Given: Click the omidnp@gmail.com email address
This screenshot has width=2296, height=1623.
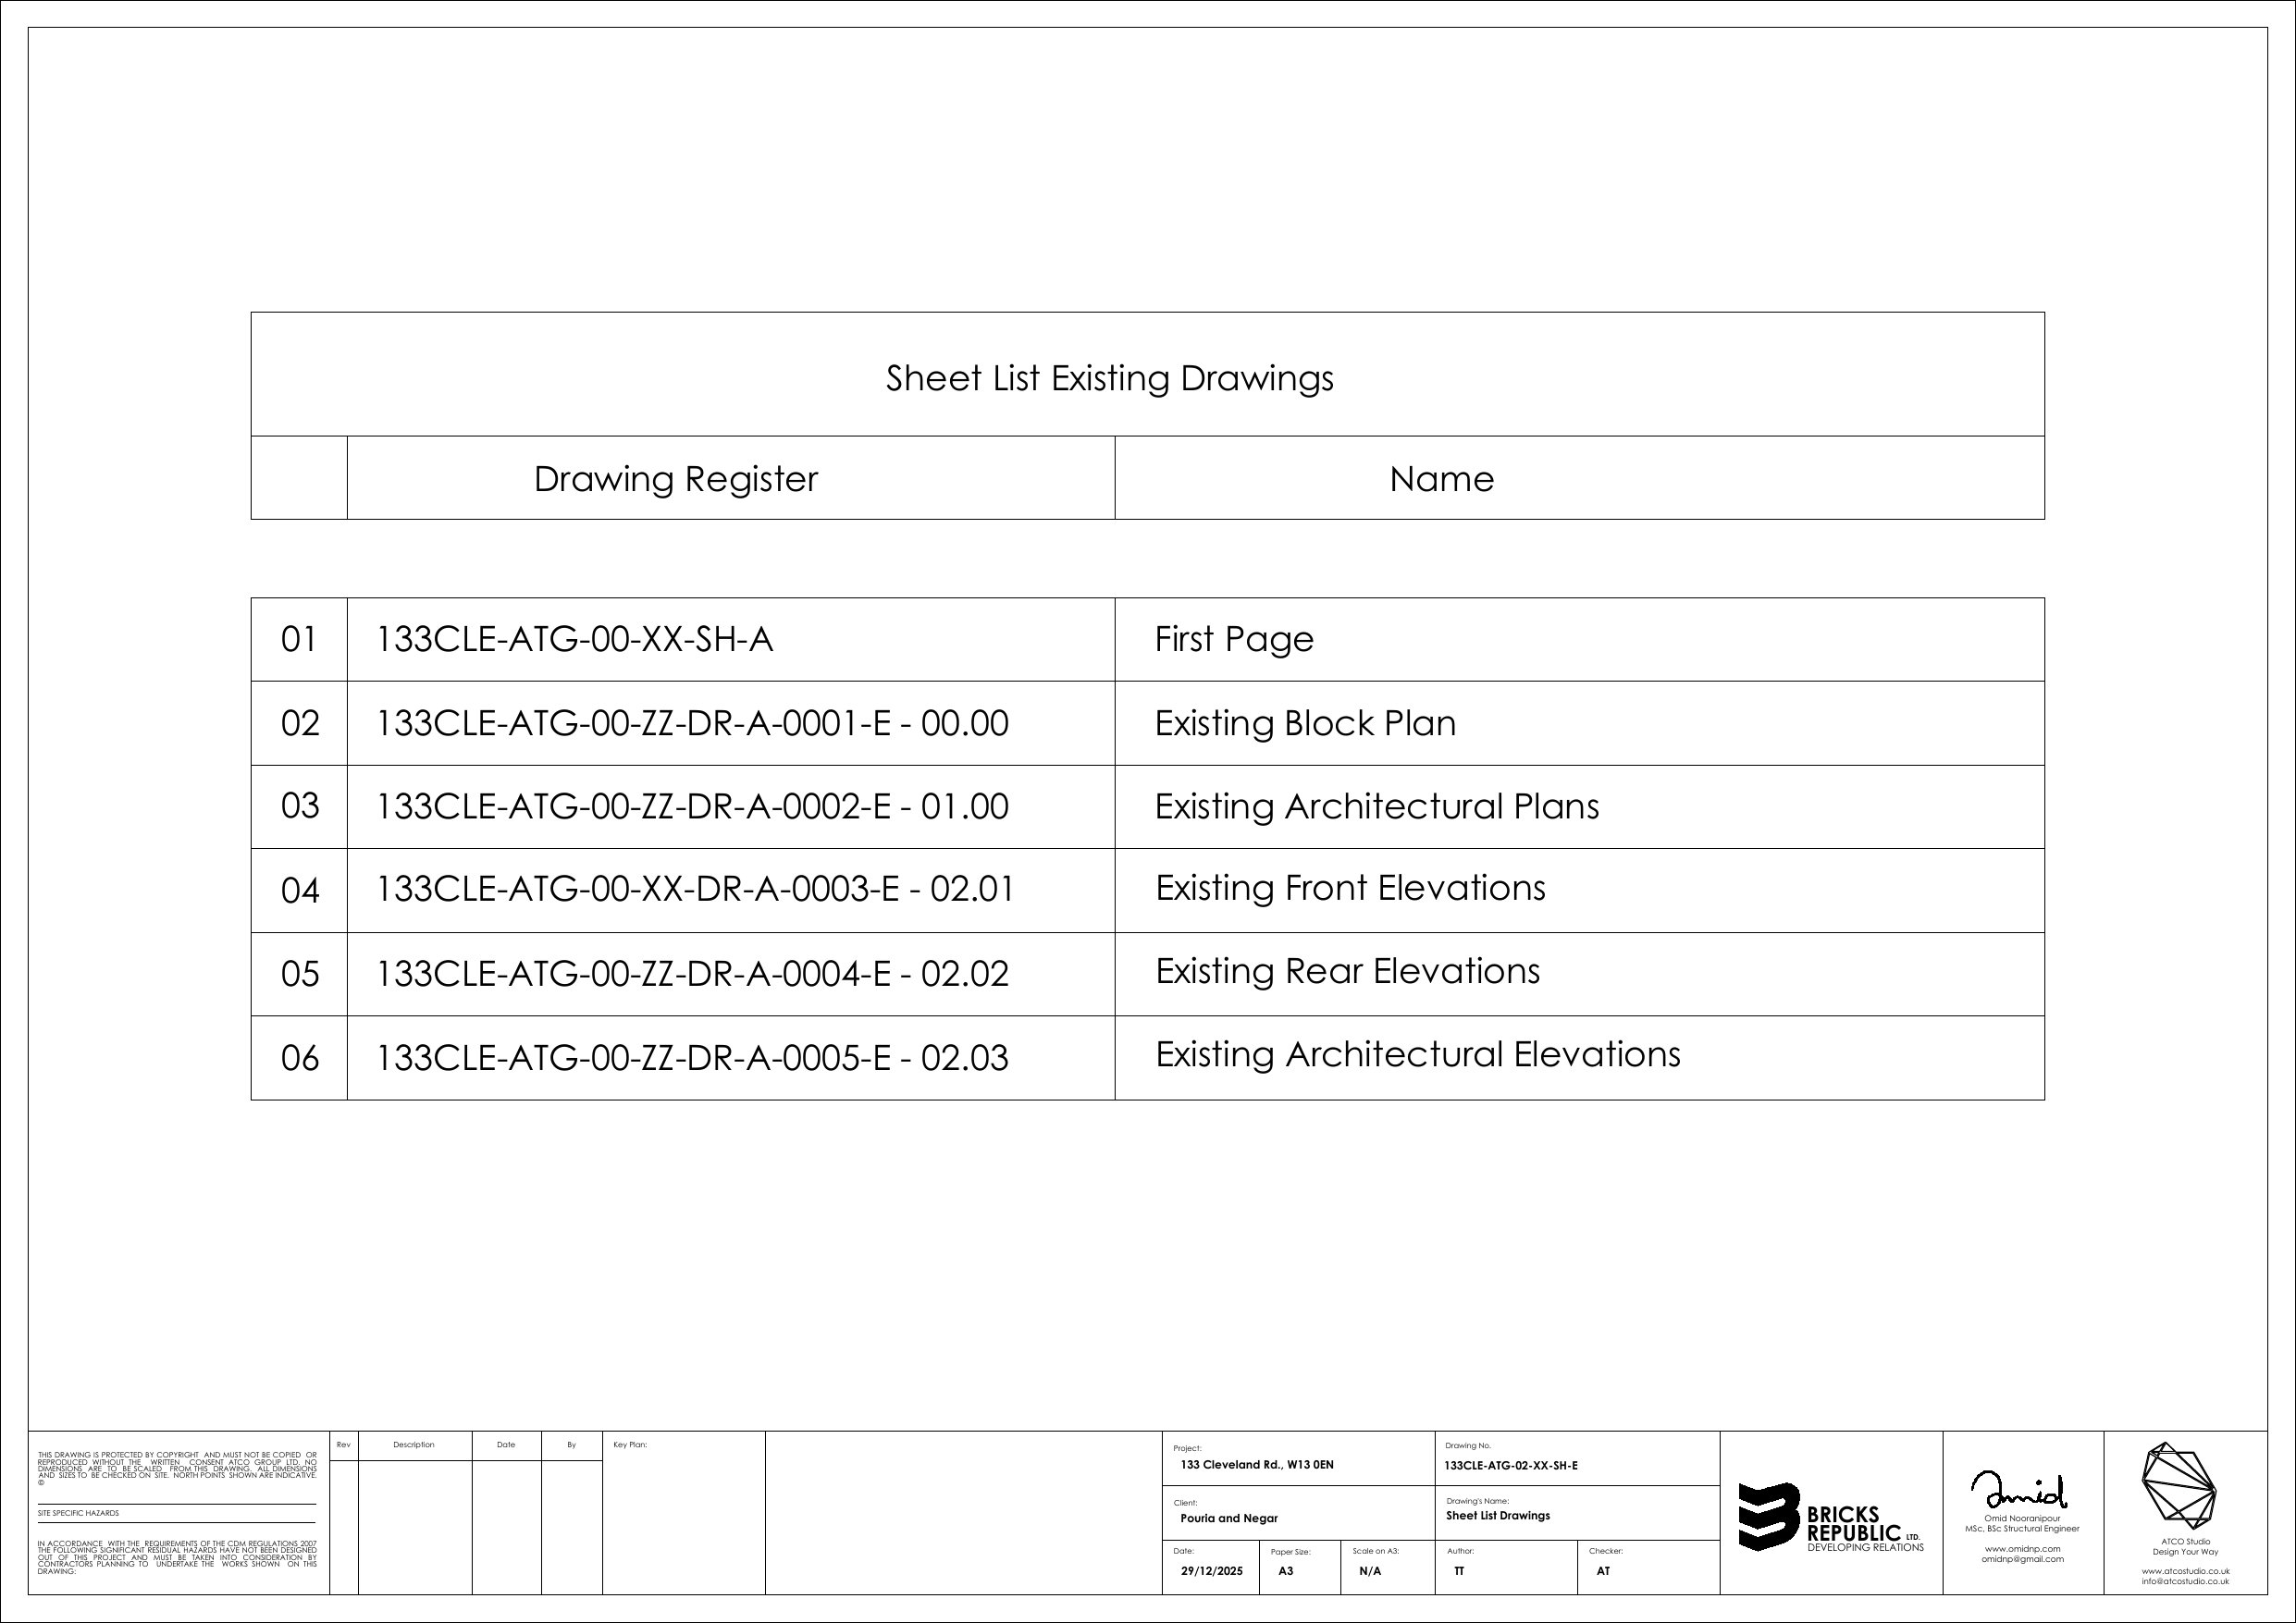Looking at the screenshot, I should pos(2022,1559).
